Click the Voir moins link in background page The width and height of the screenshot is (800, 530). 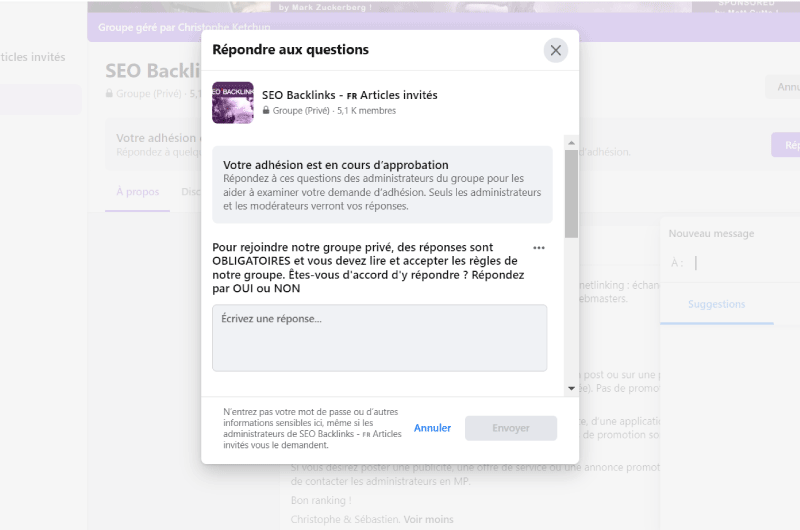(429, 519)
